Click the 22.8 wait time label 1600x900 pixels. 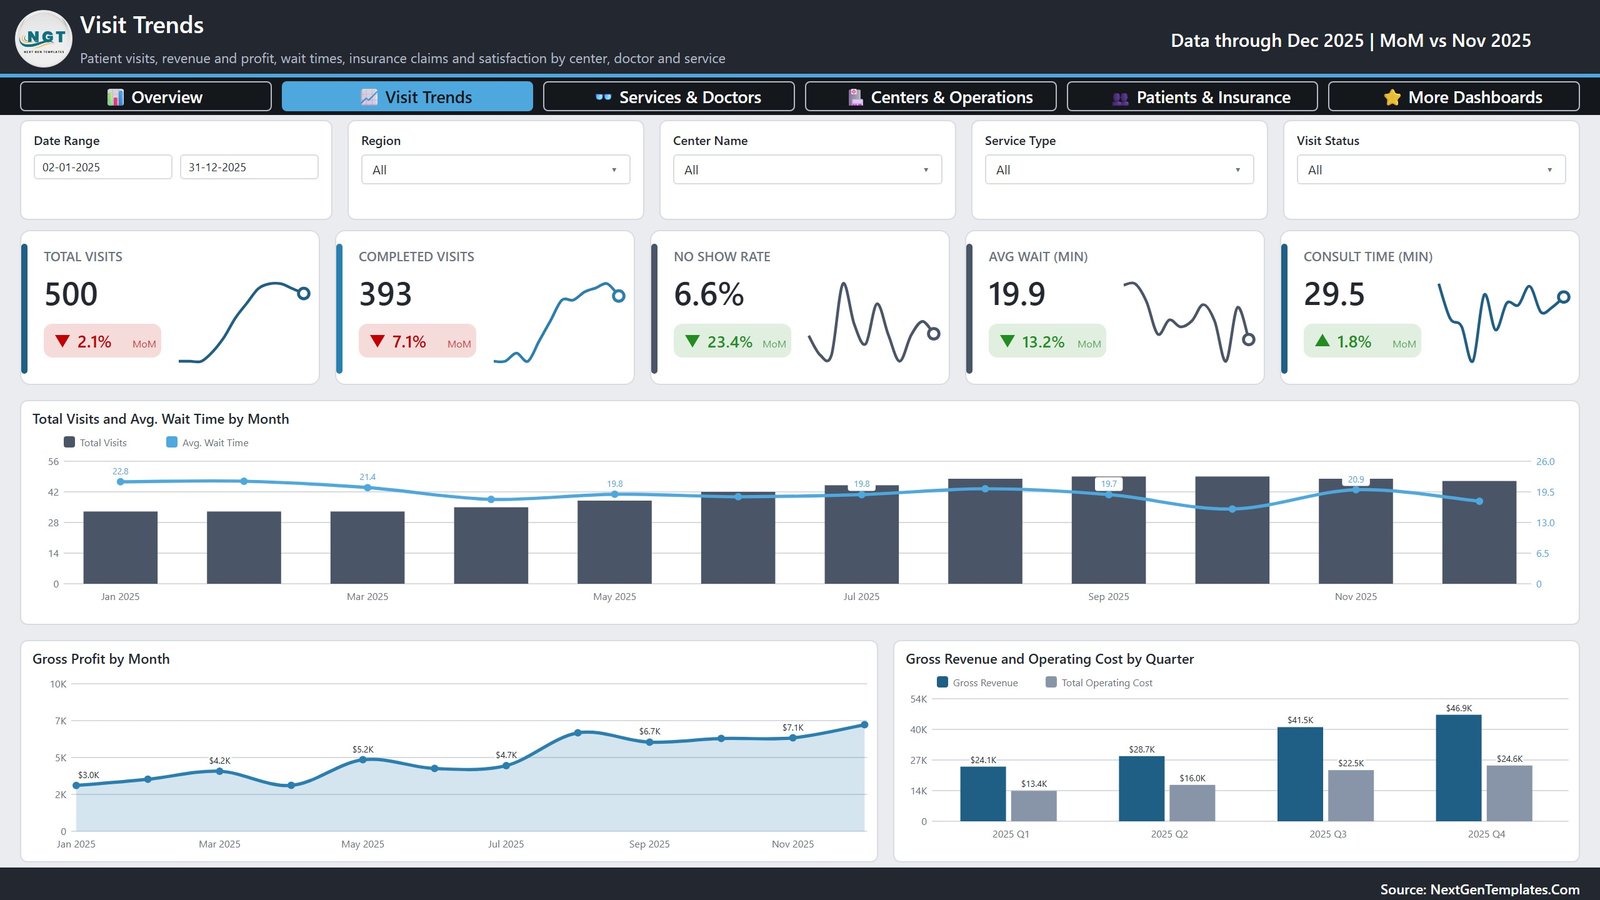[120, 471]
